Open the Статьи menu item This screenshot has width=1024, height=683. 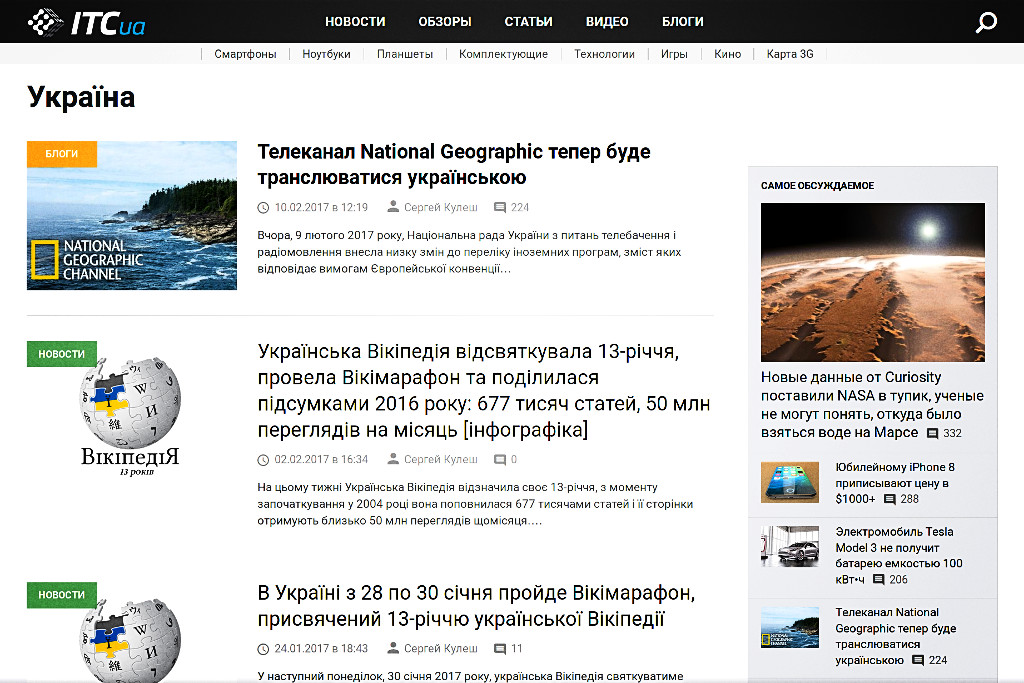point(528,22)
